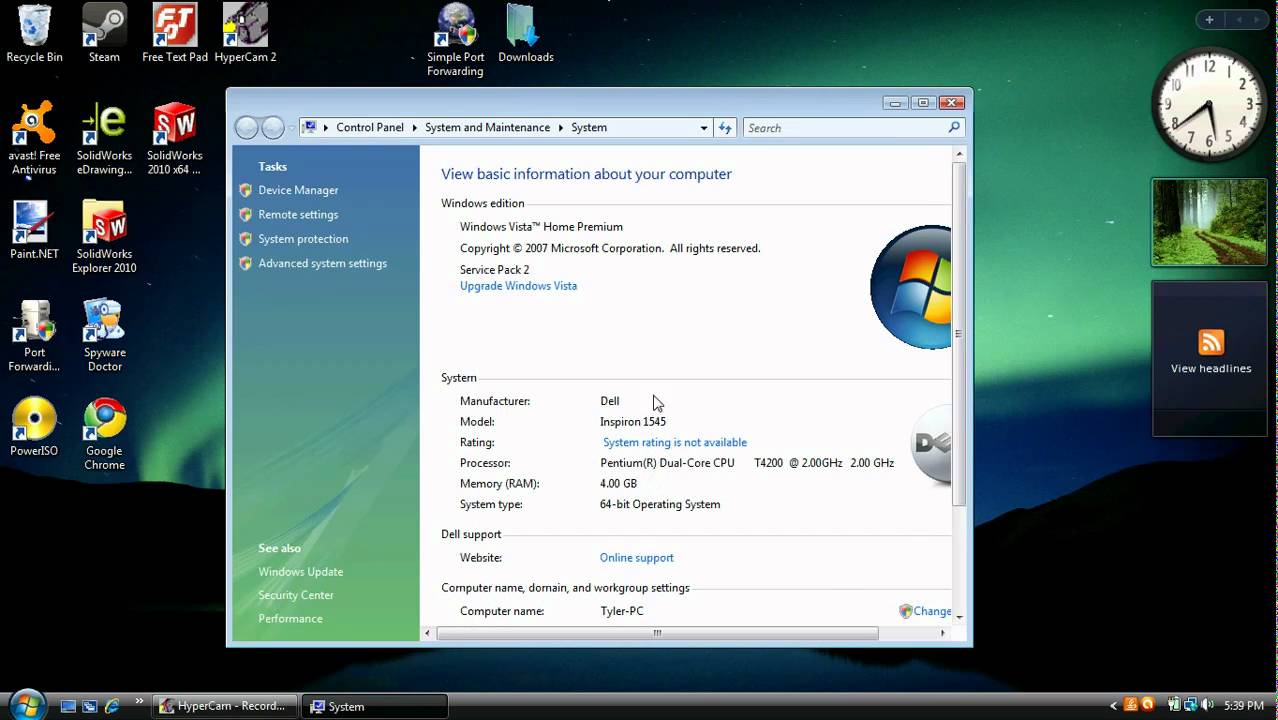Open Performance link in sidebar
1278x720 pixels.
(x=290, y=618)
